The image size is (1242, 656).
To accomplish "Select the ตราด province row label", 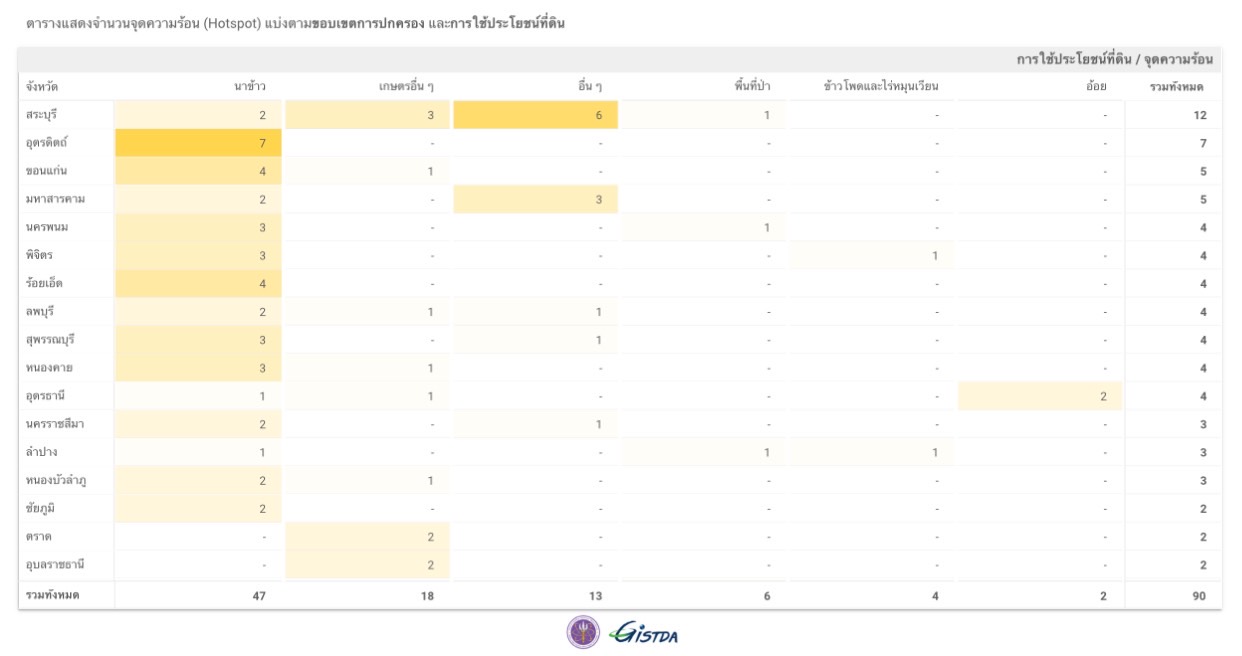I will pyautogui.click(x=38, y=536).
